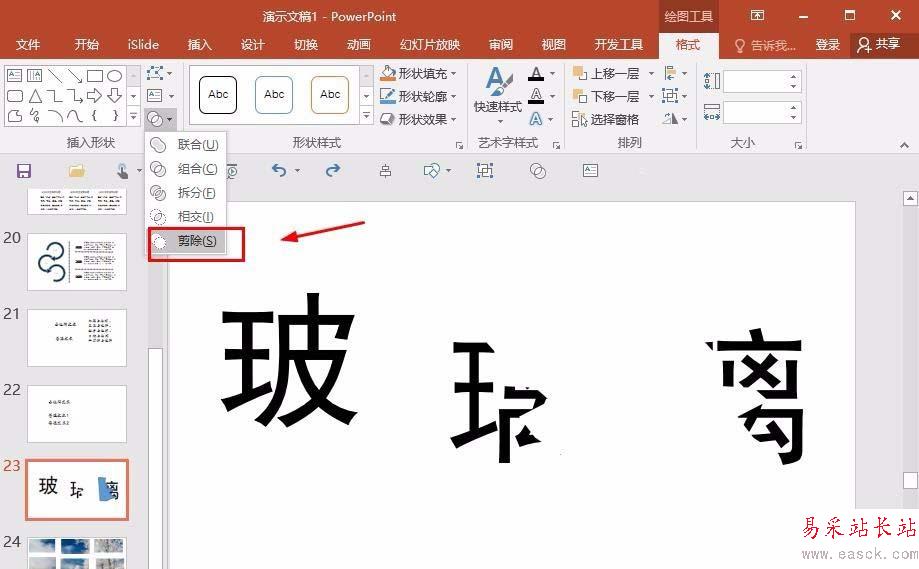Apply the gold outline Abc shape style
Viewport: 919px width, 569px height.
coord(330,94)
